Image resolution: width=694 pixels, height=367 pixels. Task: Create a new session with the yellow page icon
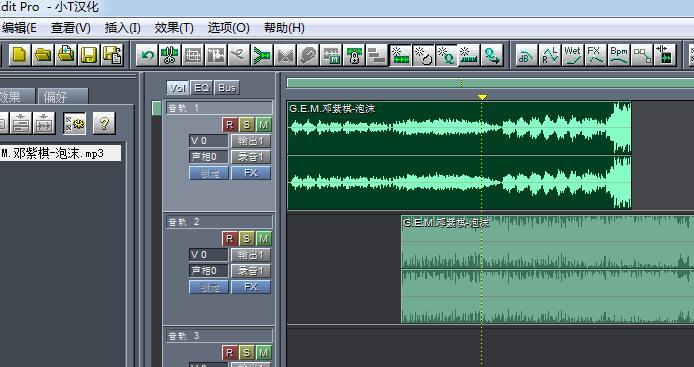[x=20, y=55]
